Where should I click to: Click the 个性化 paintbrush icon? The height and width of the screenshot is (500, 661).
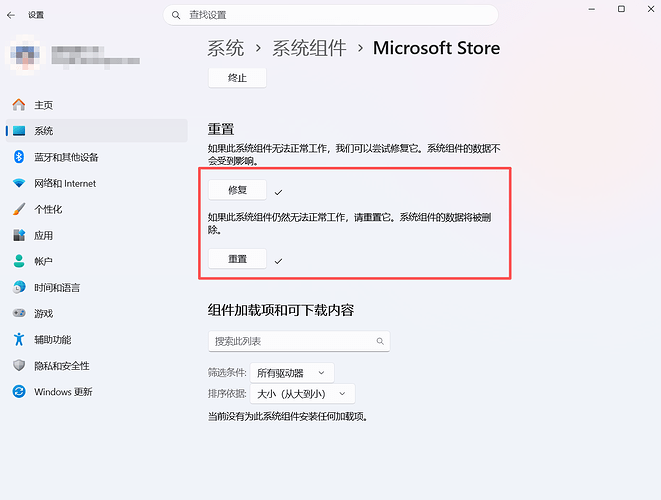coord(19,209)
